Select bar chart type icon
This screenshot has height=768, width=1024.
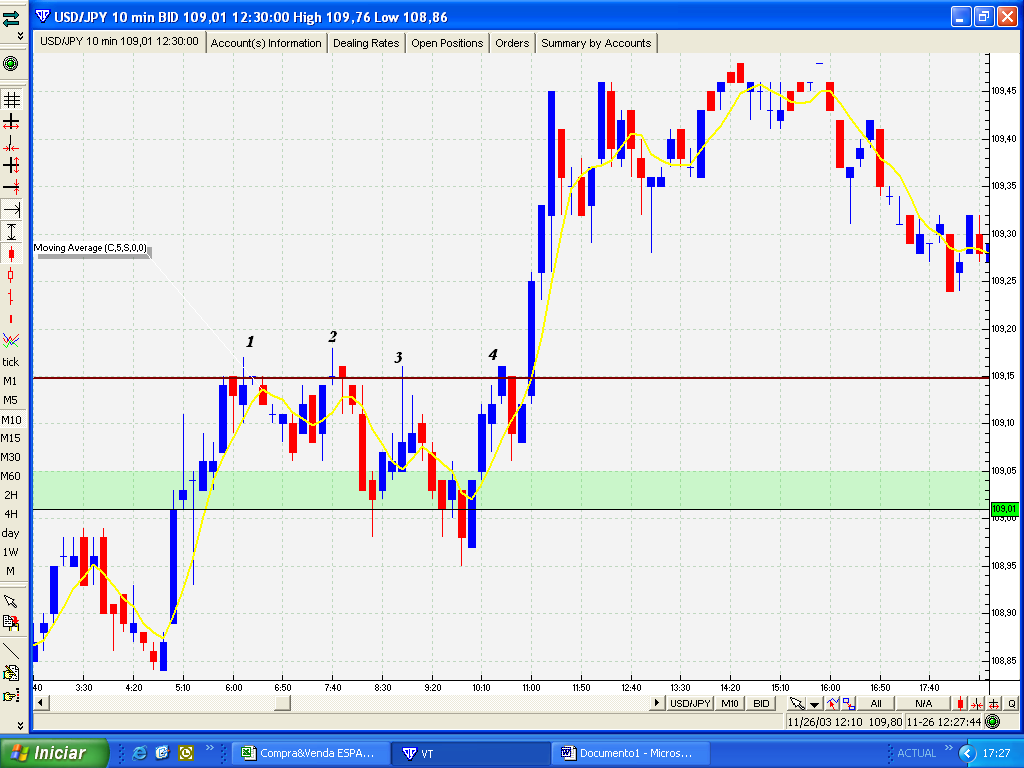[x=11, y=297]
